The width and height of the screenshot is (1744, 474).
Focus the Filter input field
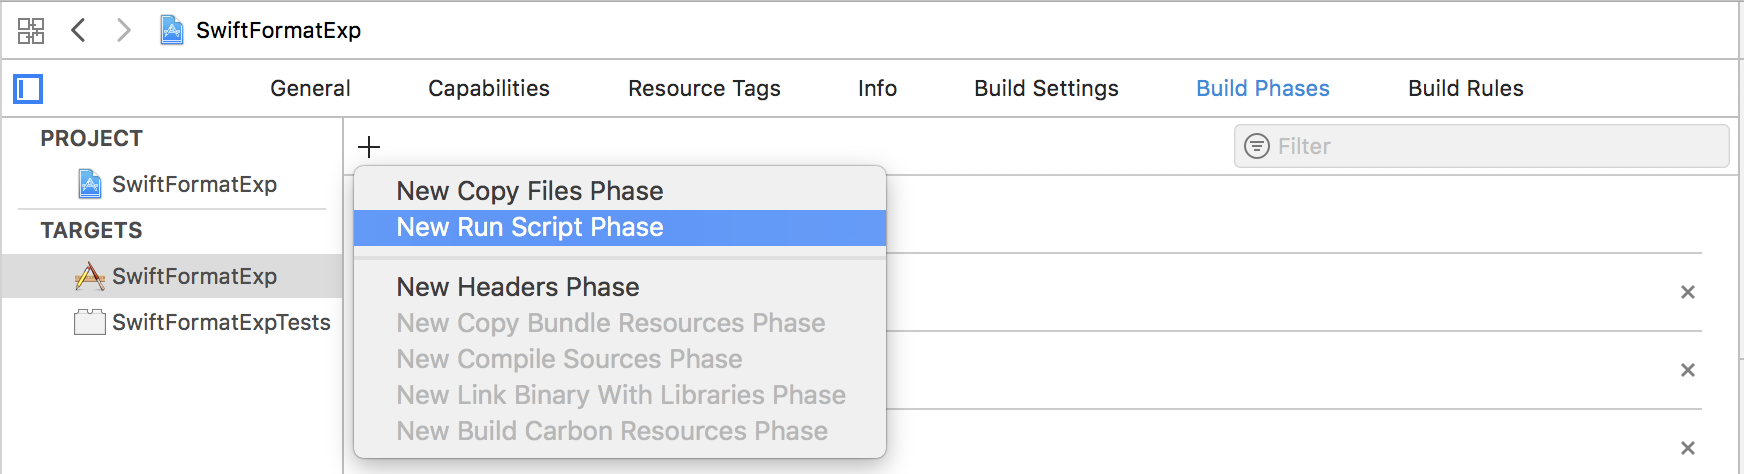pyautogui.click(x=1481, y=146)
